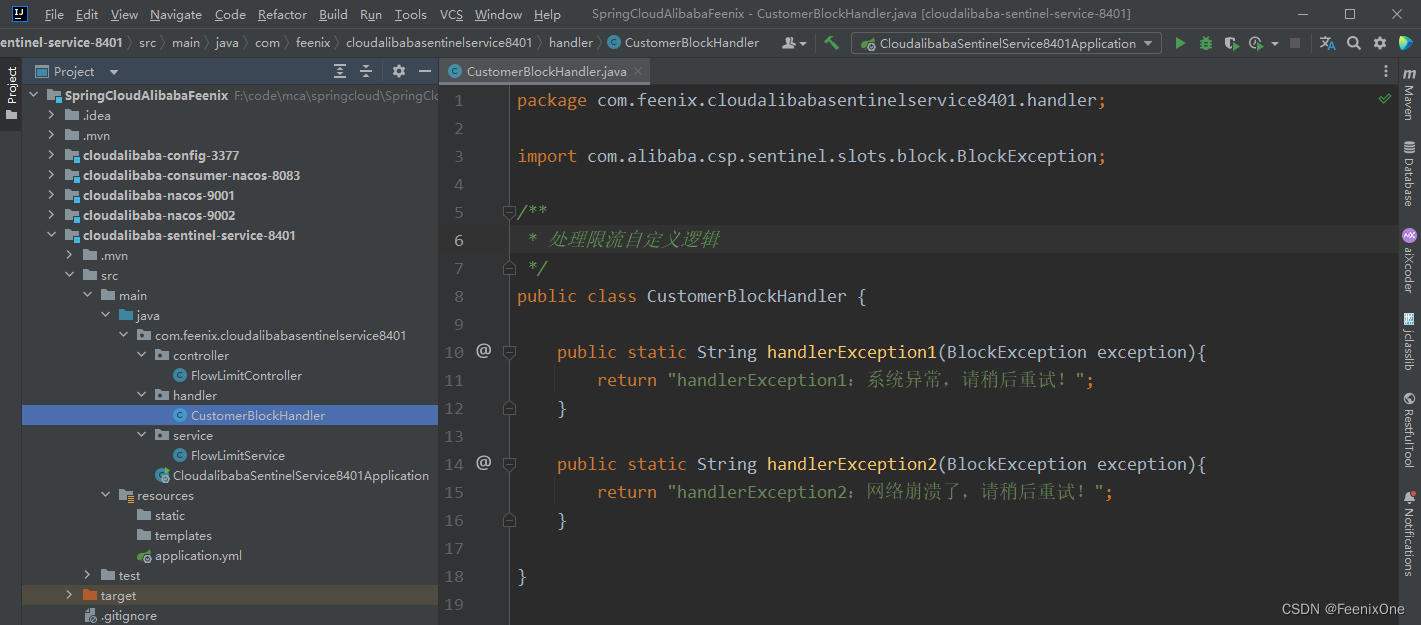Image resolution: width=1421 pixels, height=625 pixels.
Task: Open the jclasslib tool window
Action: point(1409,342)
